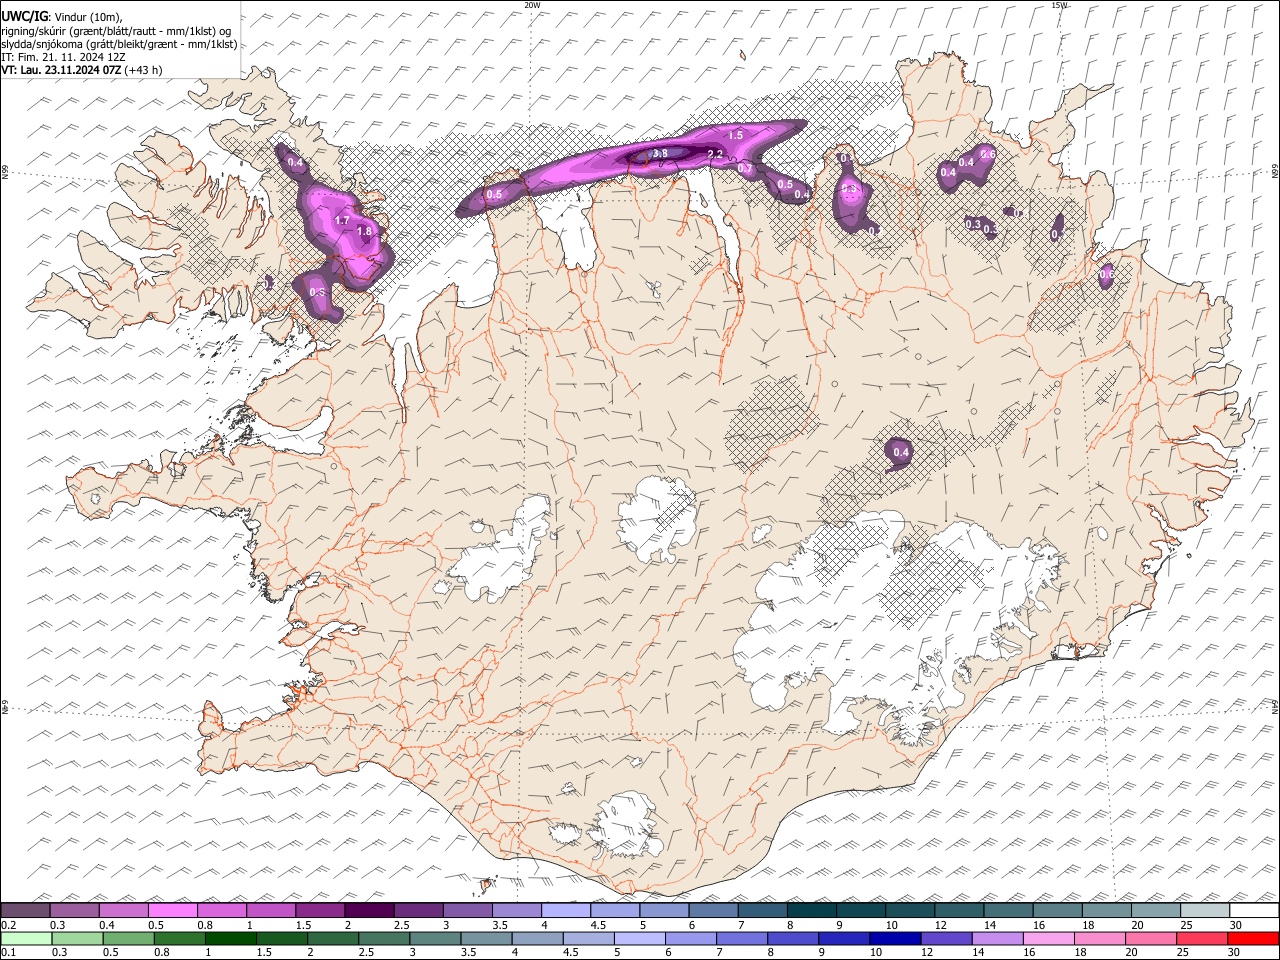Click the 0.2 label on the upper legend

point(8,925)
